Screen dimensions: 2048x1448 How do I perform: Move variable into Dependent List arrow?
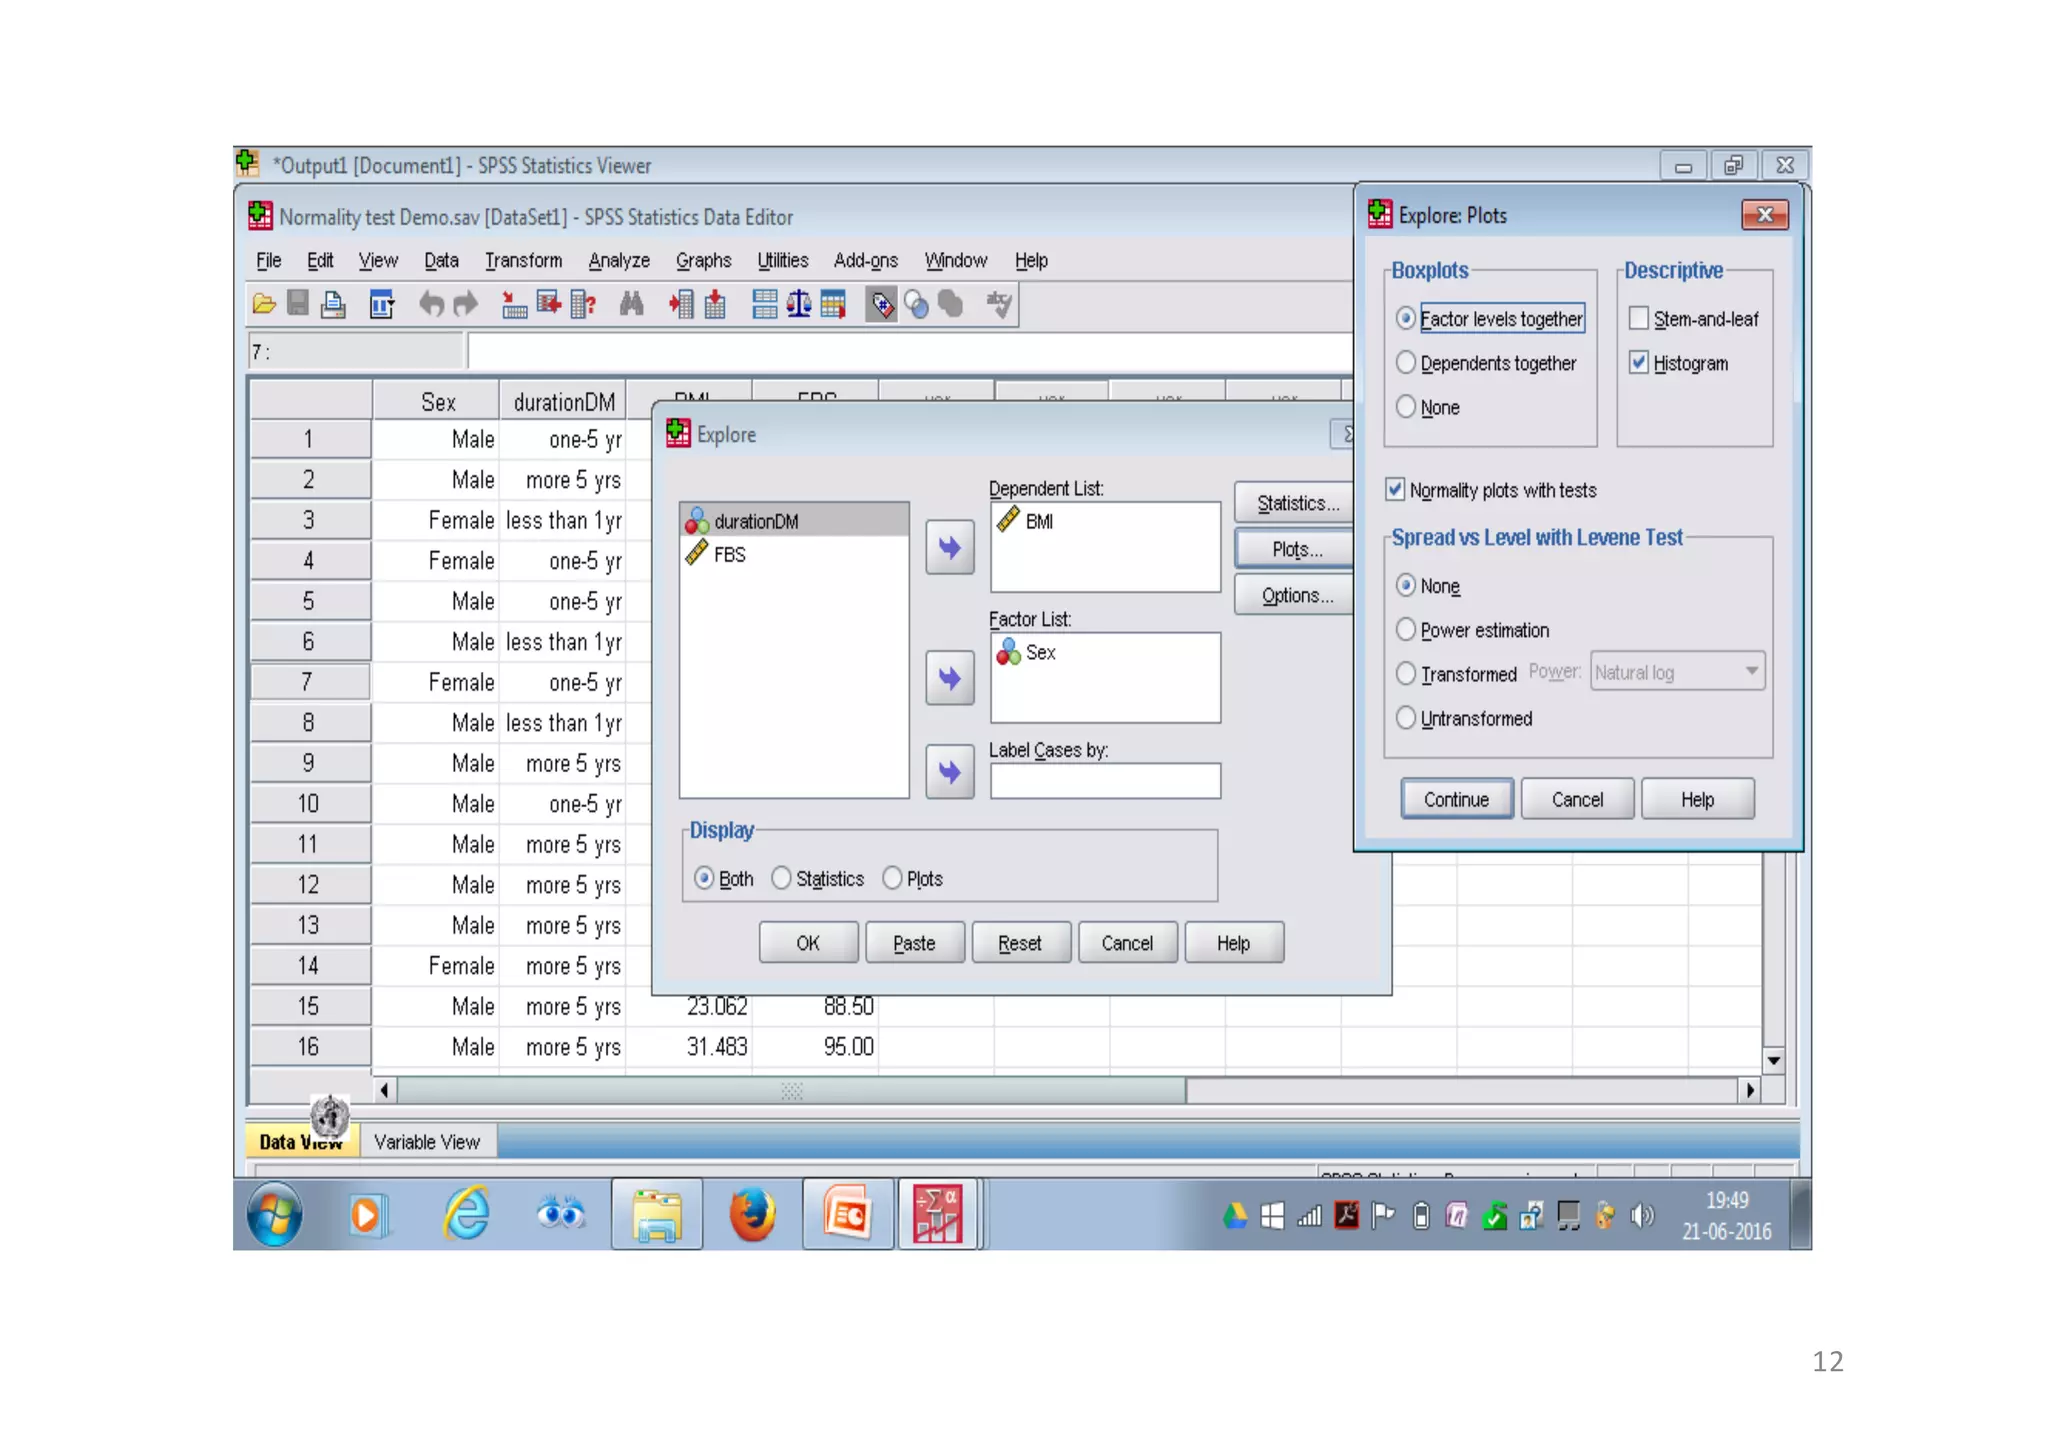pyautogui.click(x=949, y=548)
